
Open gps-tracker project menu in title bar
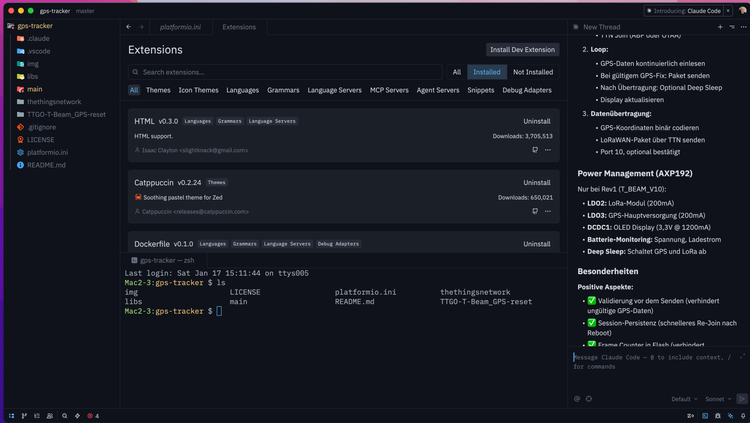click(55, 11)
